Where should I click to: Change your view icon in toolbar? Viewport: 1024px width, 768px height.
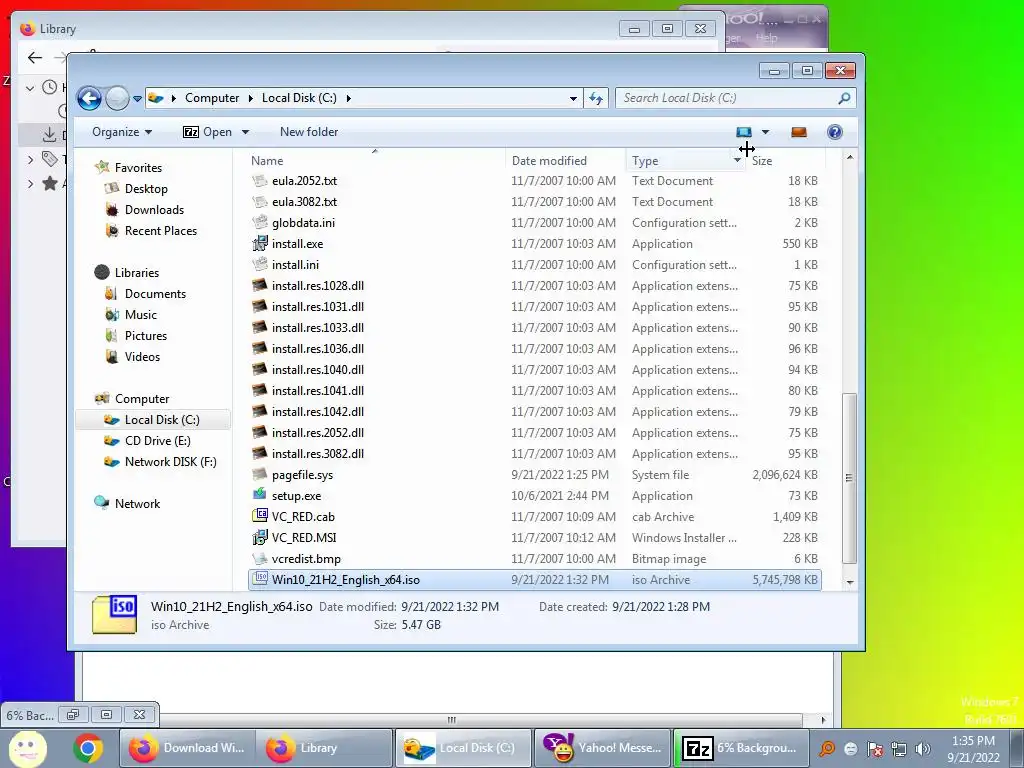coord(744,132)
